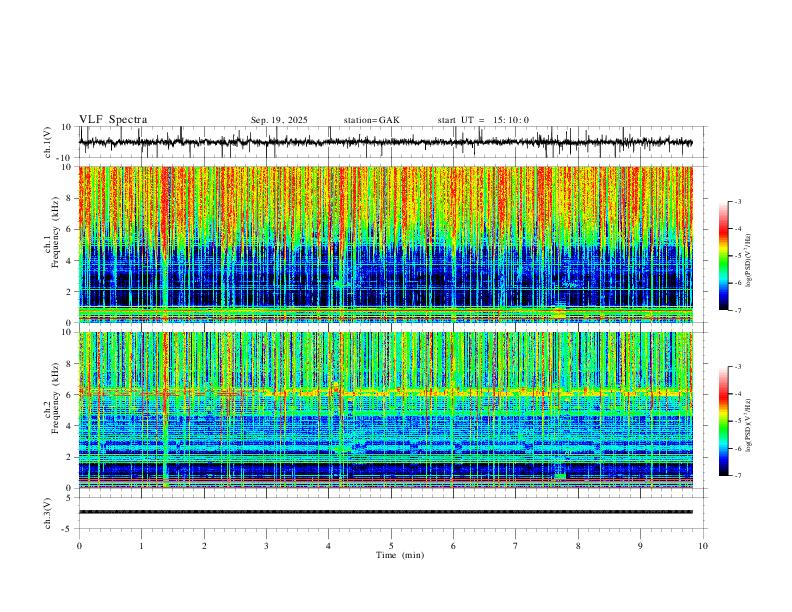The image size is (792, 612).
Task: Click the ch.3 flat black signal trace
Action: [x=385, y=512]
